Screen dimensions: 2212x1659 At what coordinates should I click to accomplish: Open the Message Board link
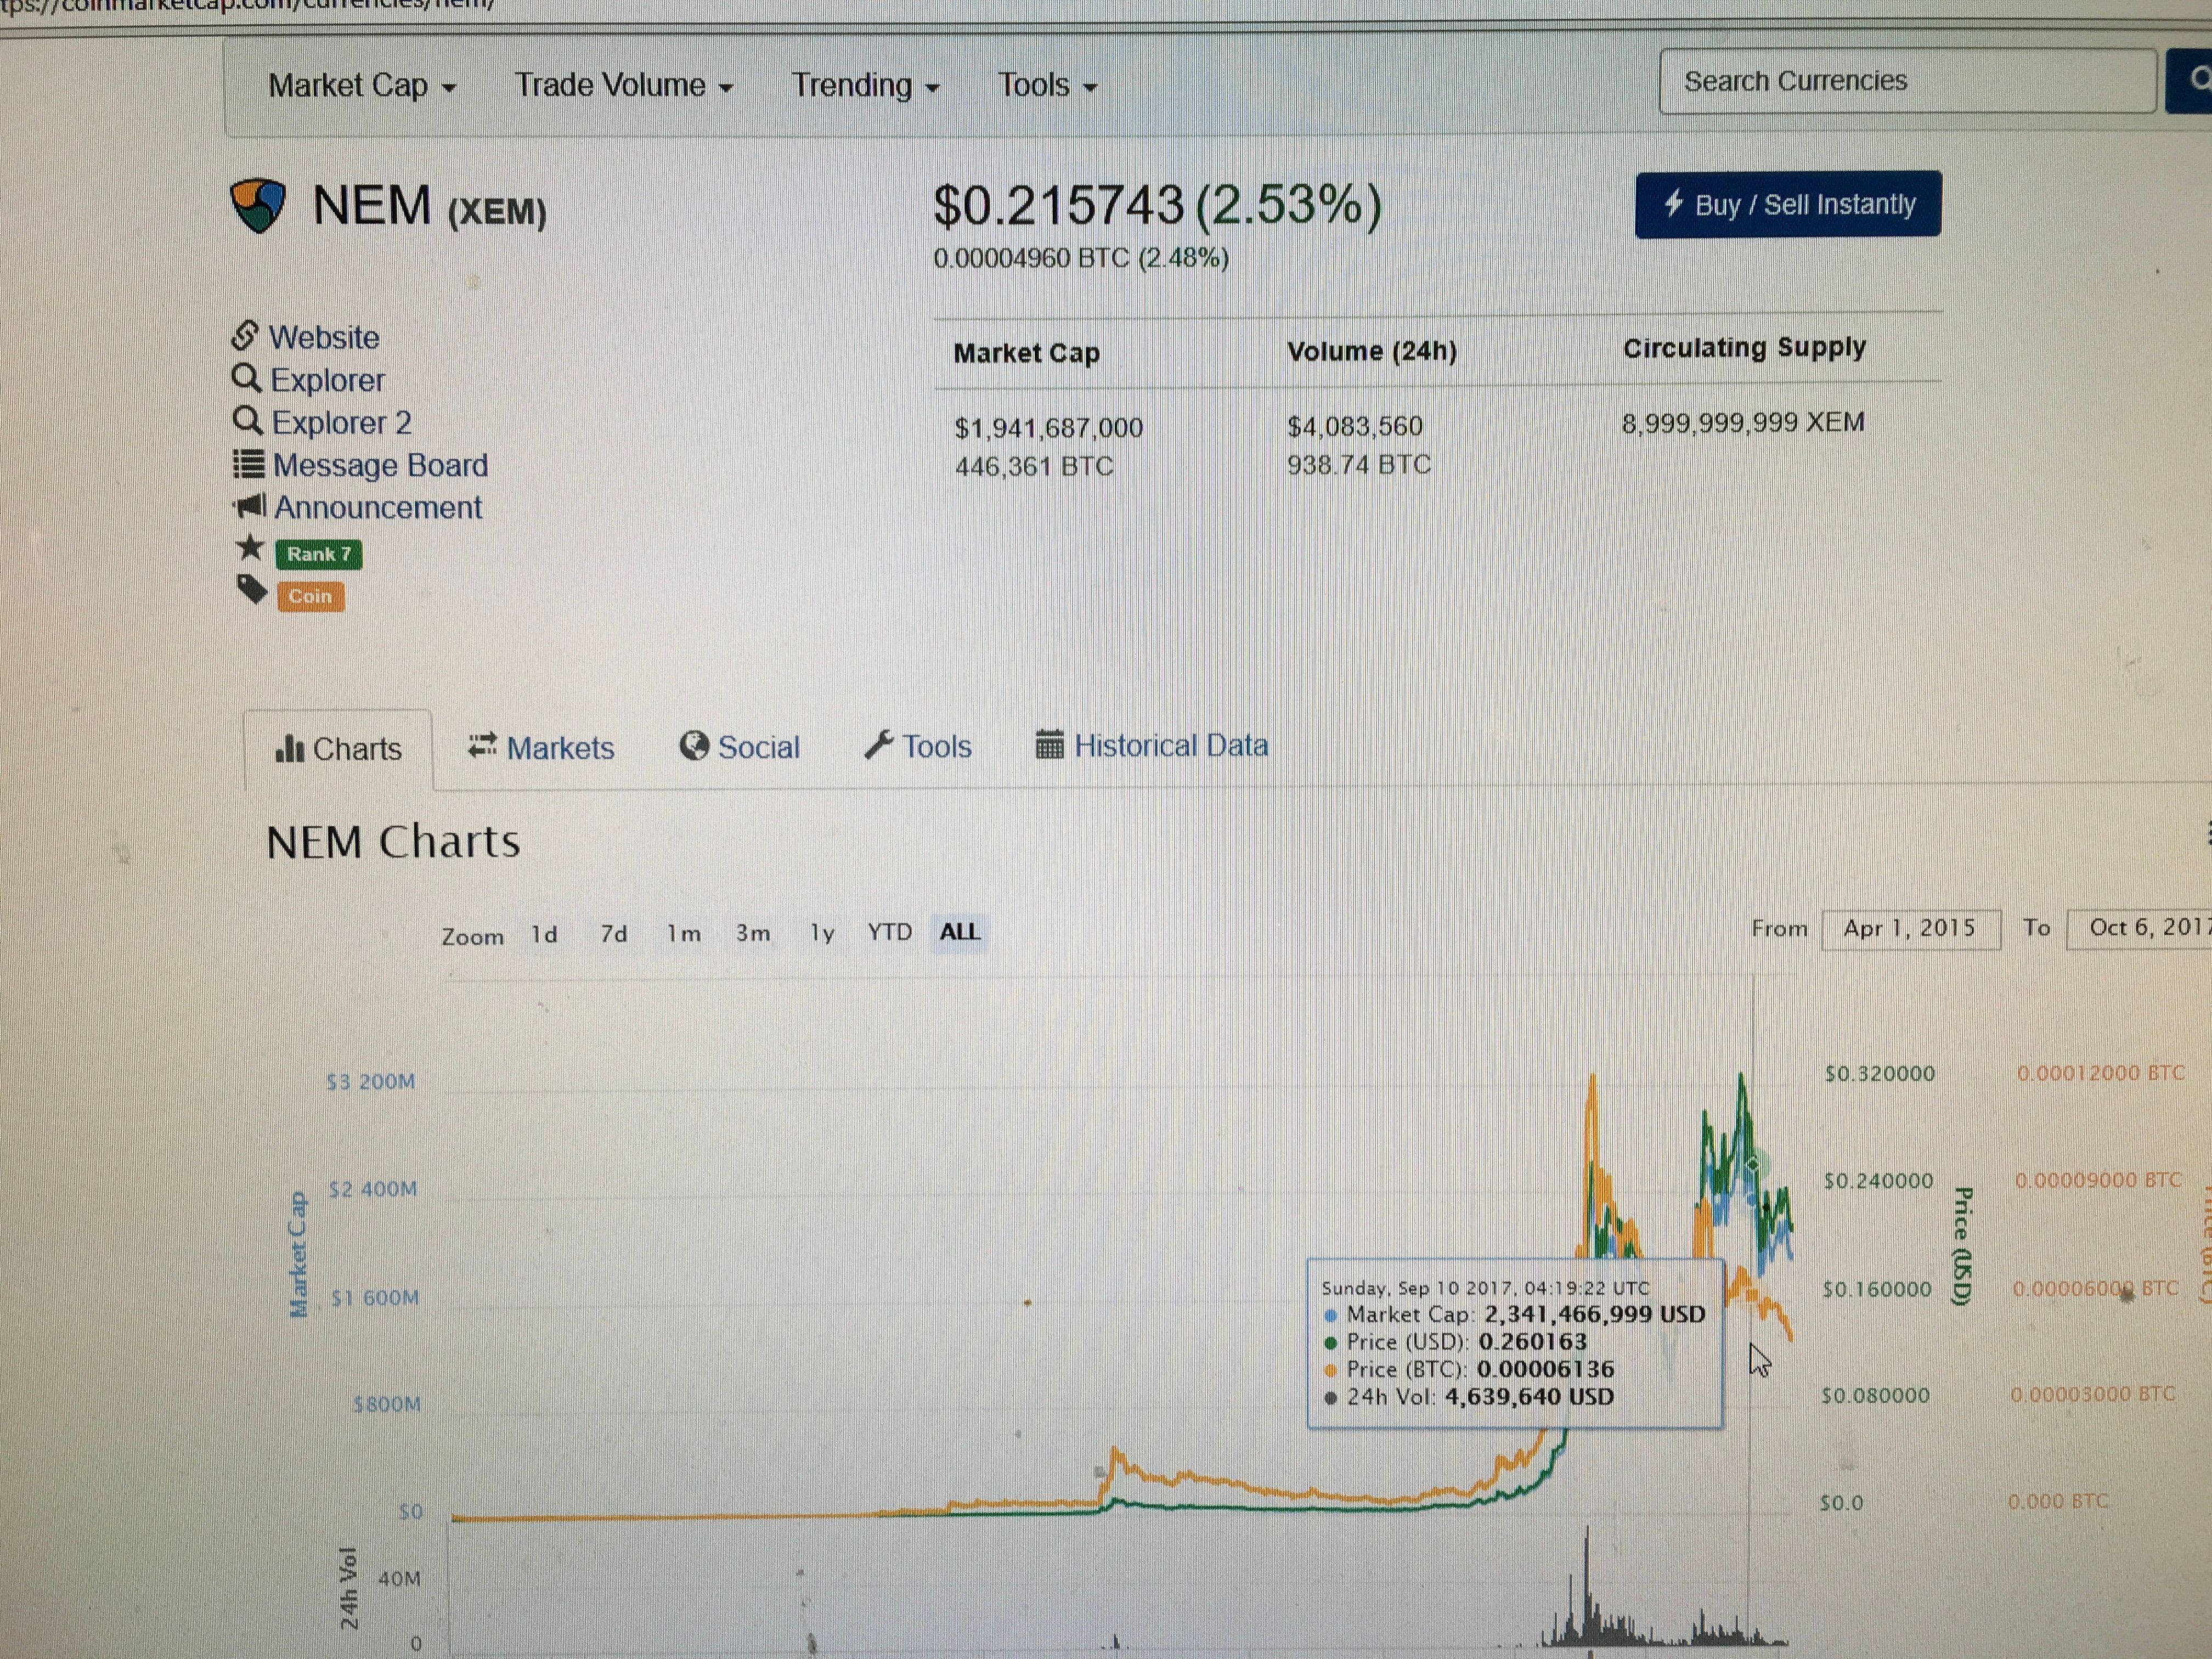click(380, 465)
